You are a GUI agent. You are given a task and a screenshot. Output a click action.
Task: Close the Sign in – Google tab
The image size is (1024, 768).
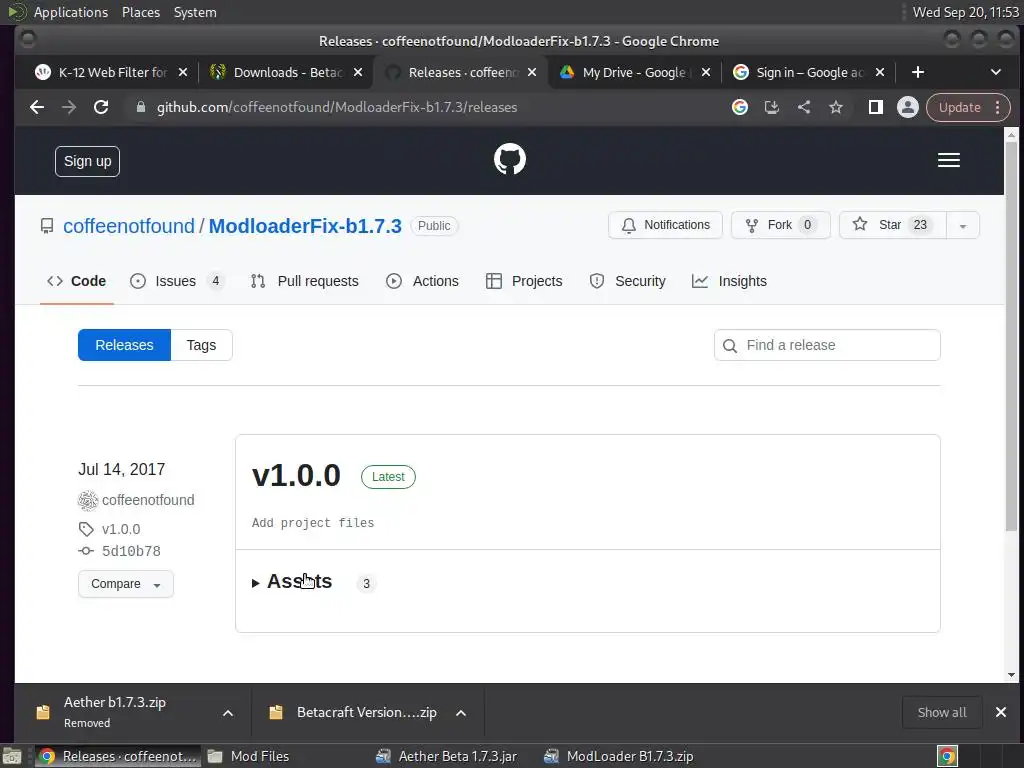[x=880, y=72]
